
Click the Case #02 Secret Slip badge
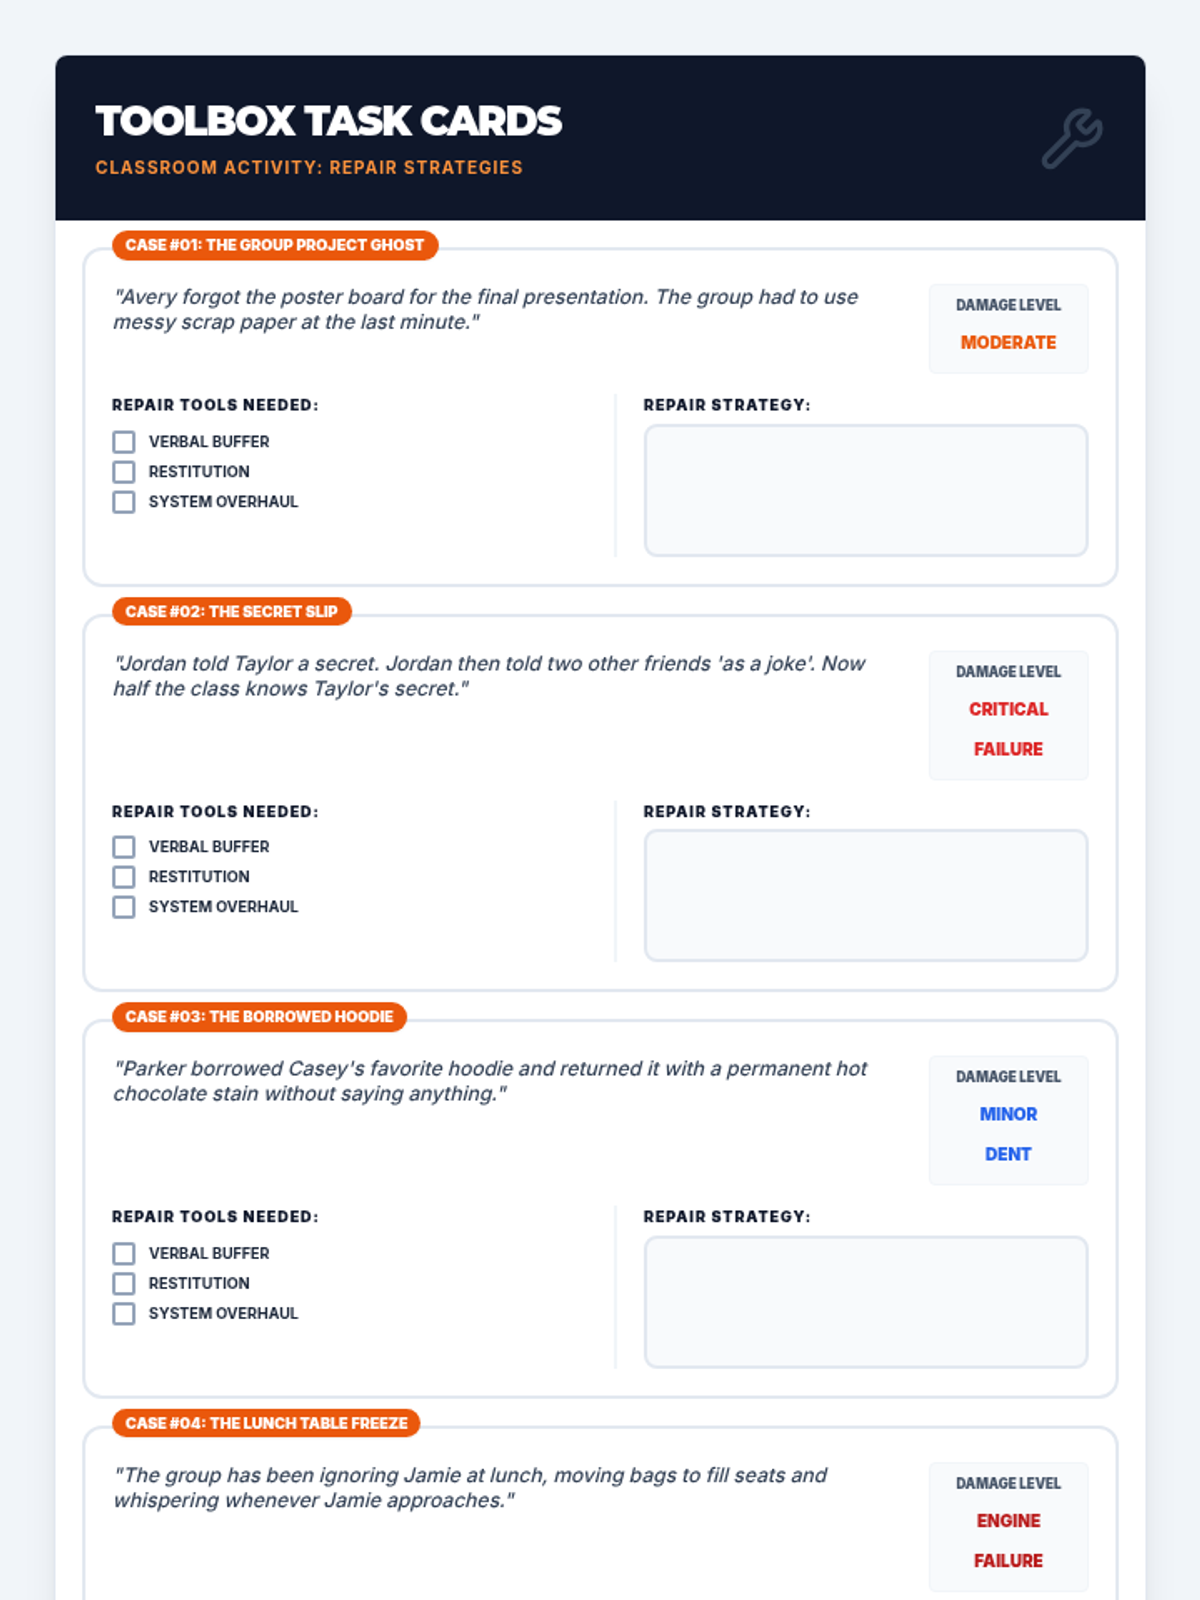click(232, 611)
